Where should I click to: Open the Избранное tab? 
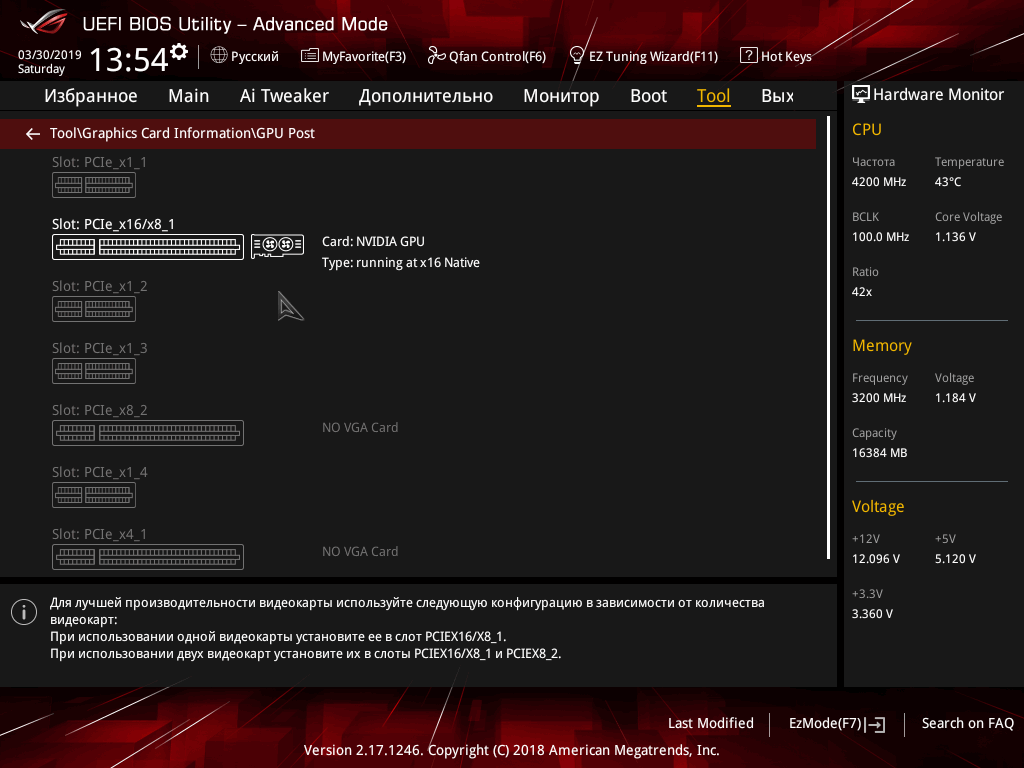point(91,96)
